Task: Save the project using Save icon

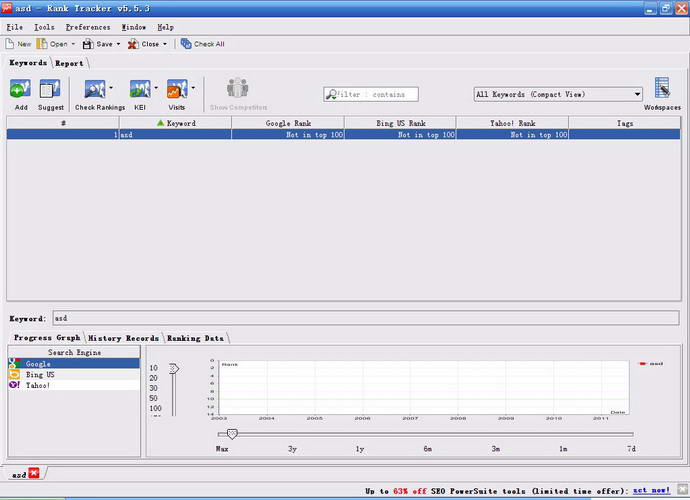Action: [x=88, y=44]
